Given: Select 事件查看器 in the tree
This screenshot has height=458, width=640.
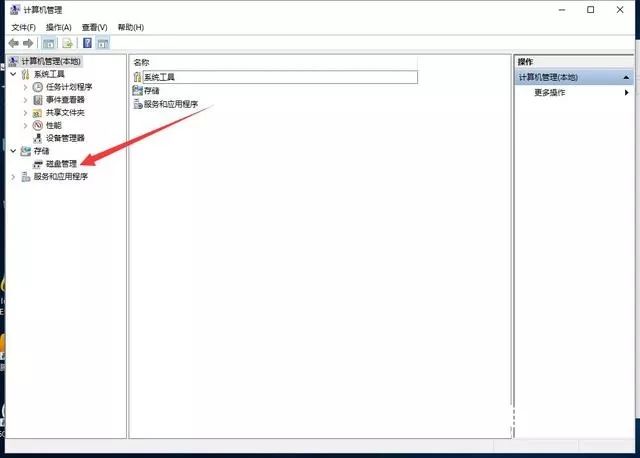Looking at the screenshot, I should 65,100.
